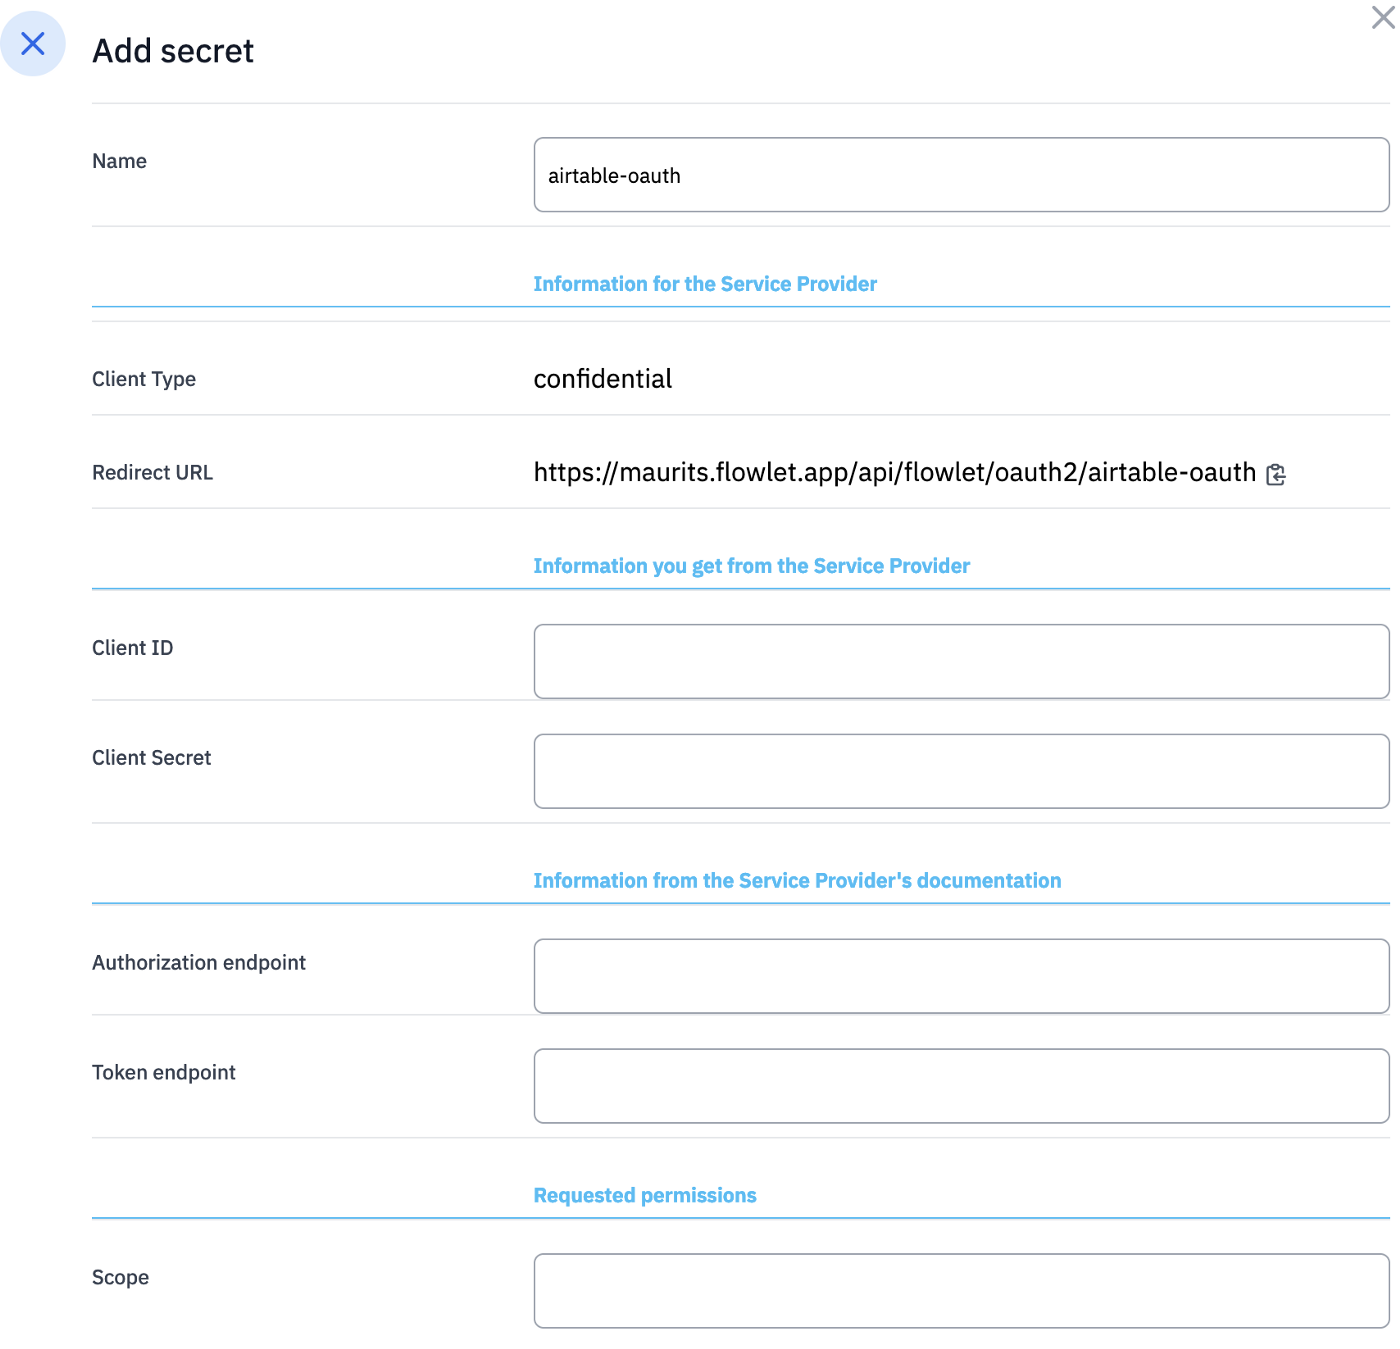Click the 'Client Type' label
The image size is (1400, 1349).
coord(144,379)
